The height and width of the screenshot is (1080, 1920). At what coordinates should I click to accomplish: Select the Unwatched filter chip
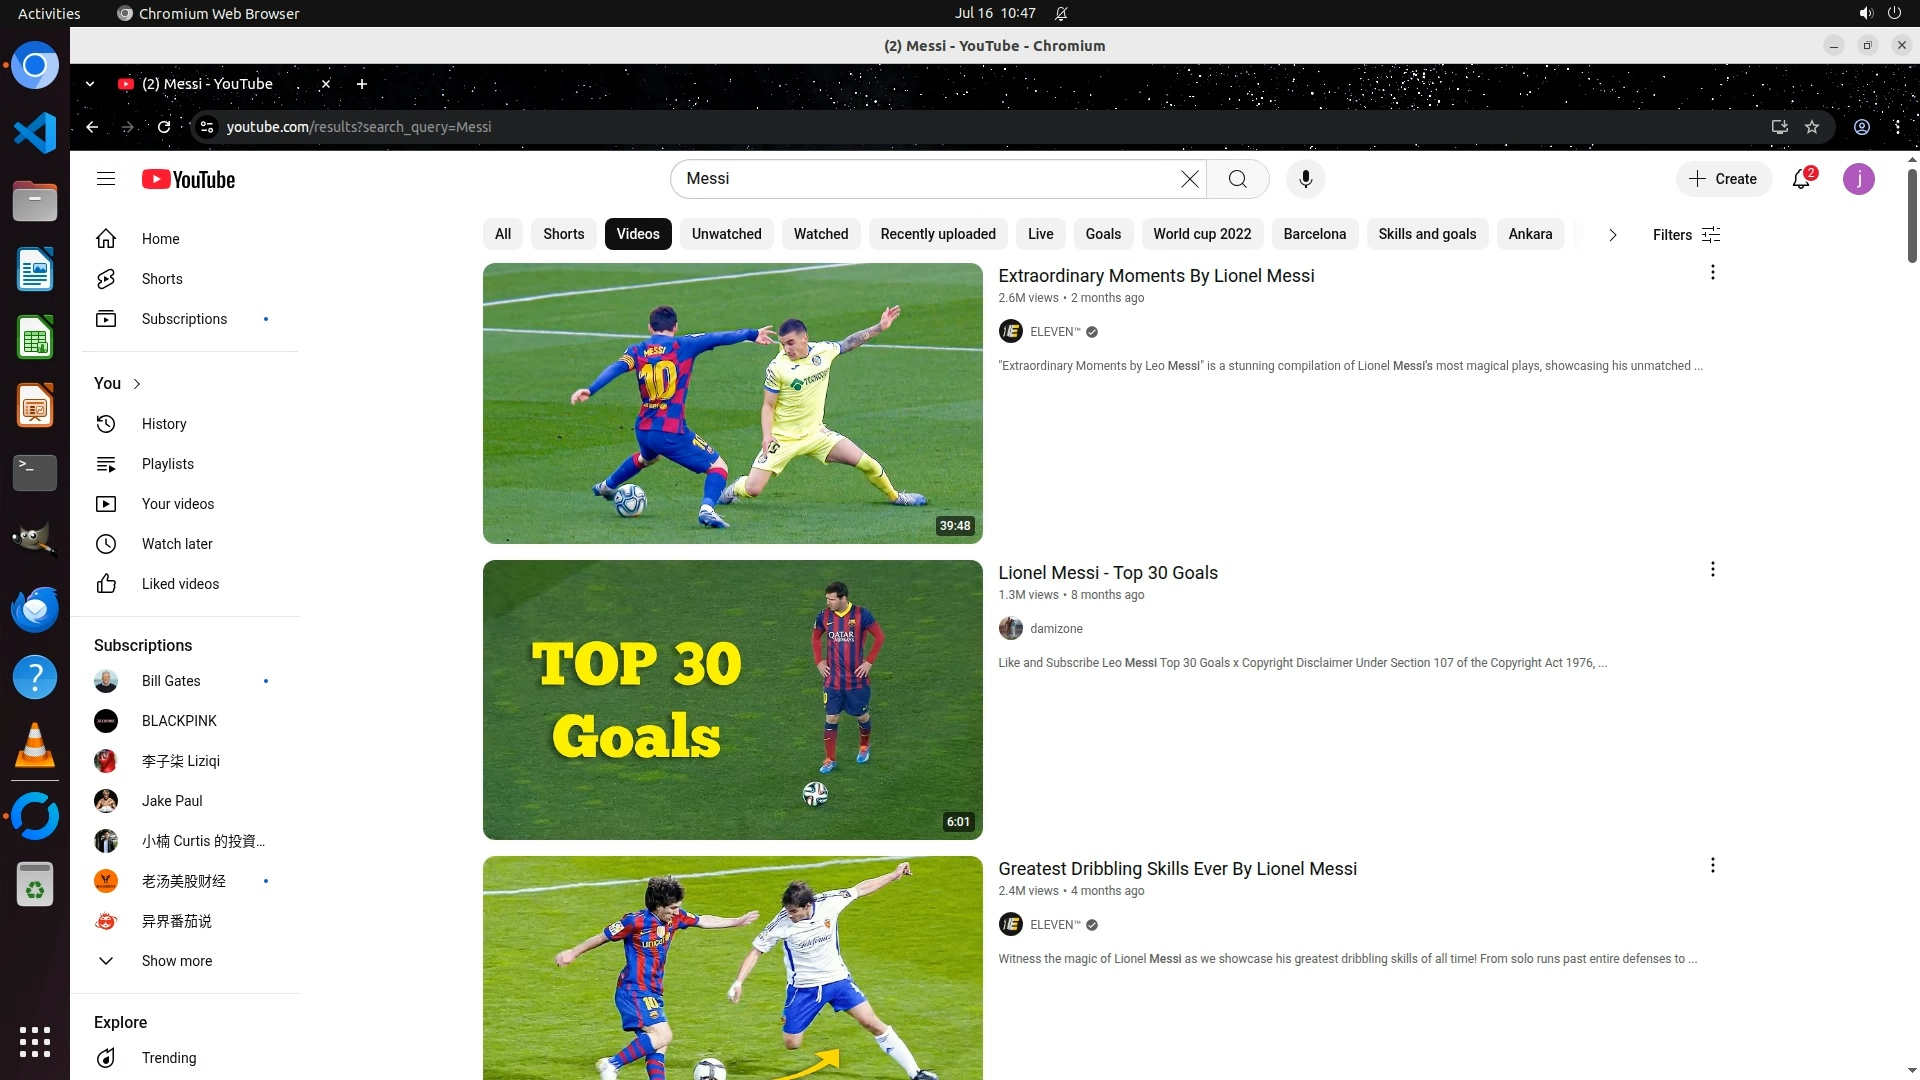point(726,234)
